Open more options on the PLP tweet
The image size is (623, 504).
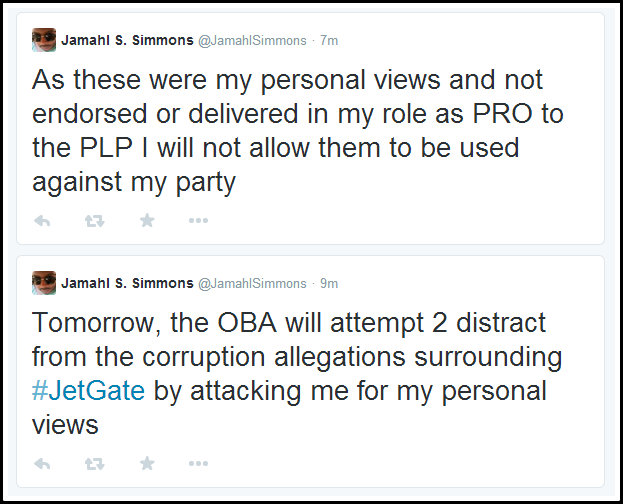(198, 221)
